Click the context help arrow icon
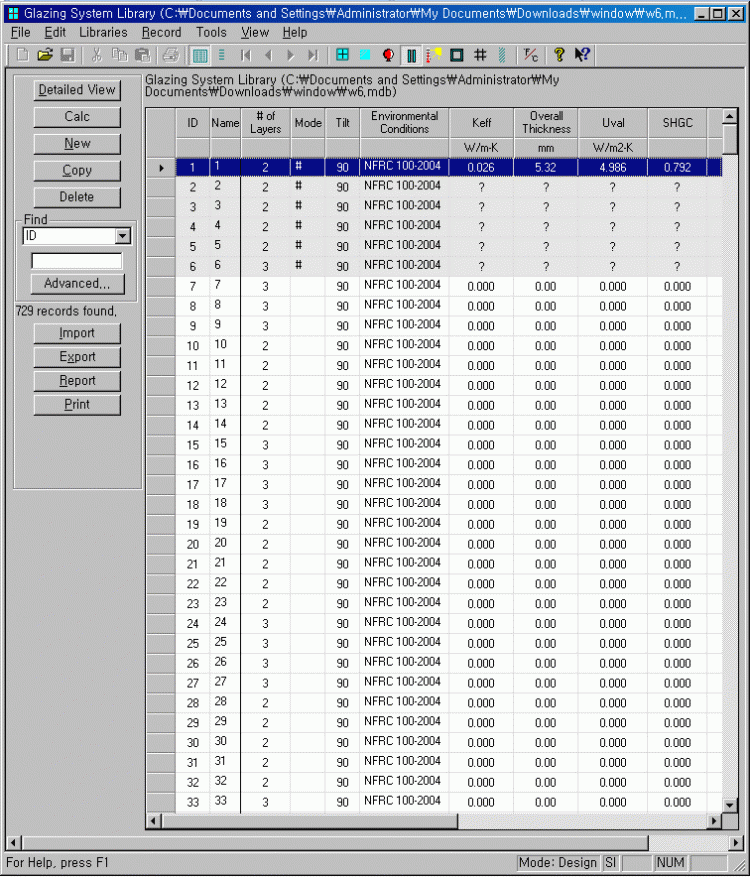750x877 pixels. tap(582, 55)
